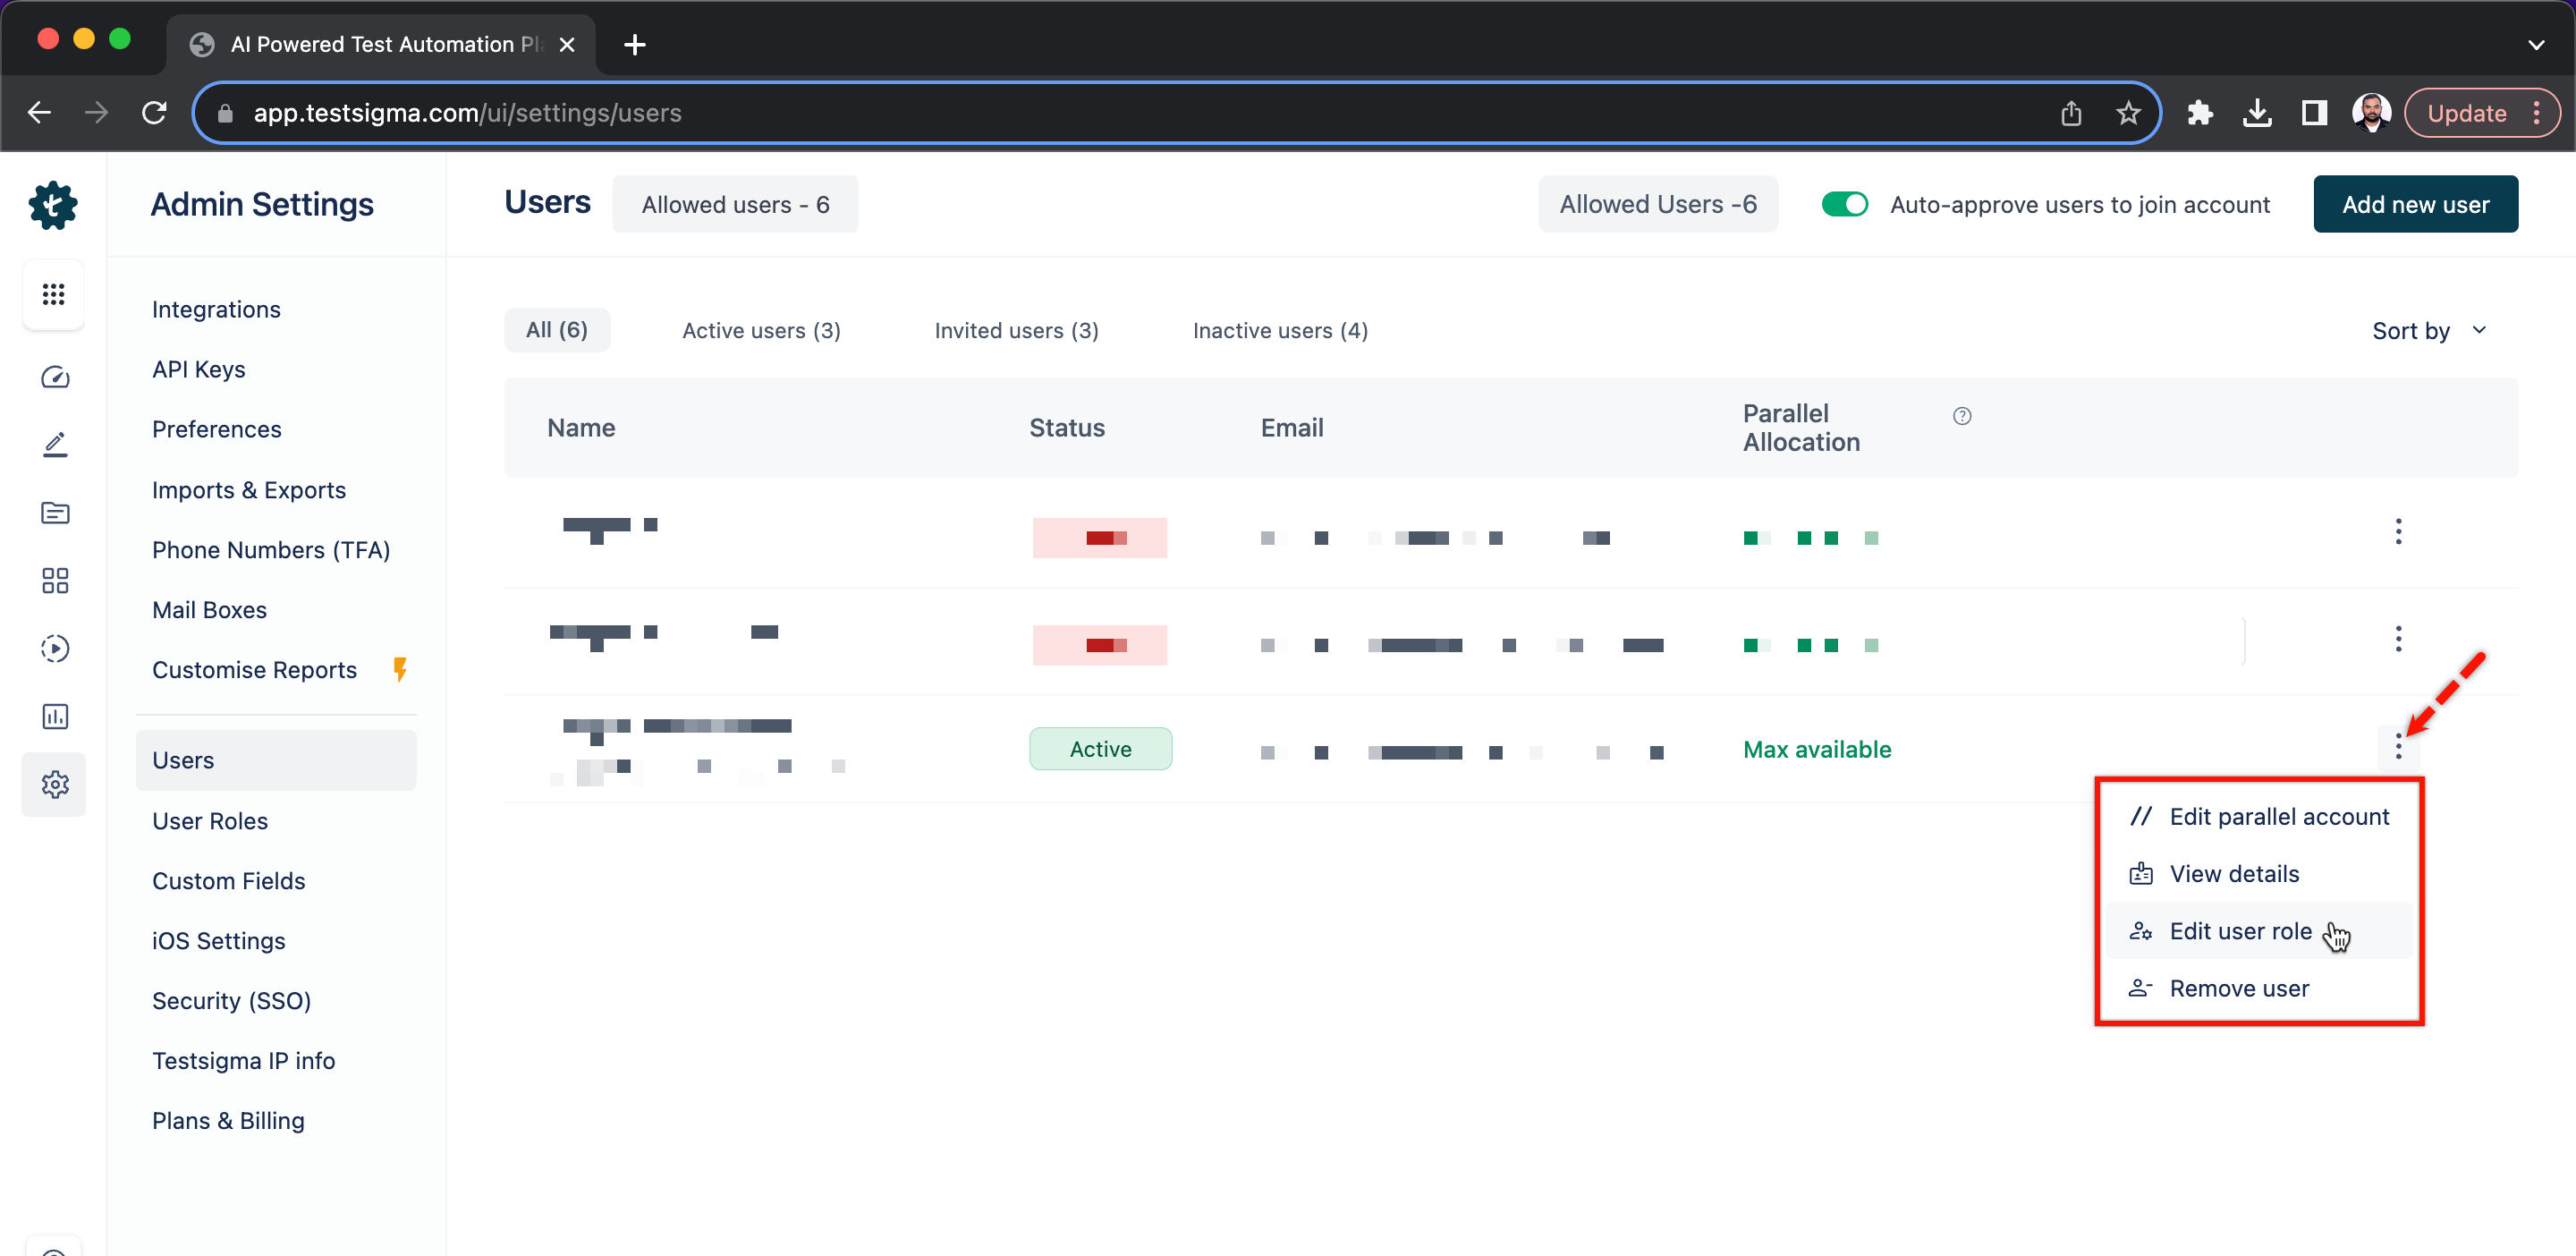Toggle Auto-approve users to join account switch
Screen dimensions: 2576x1256
click(x=1844, y=204)
